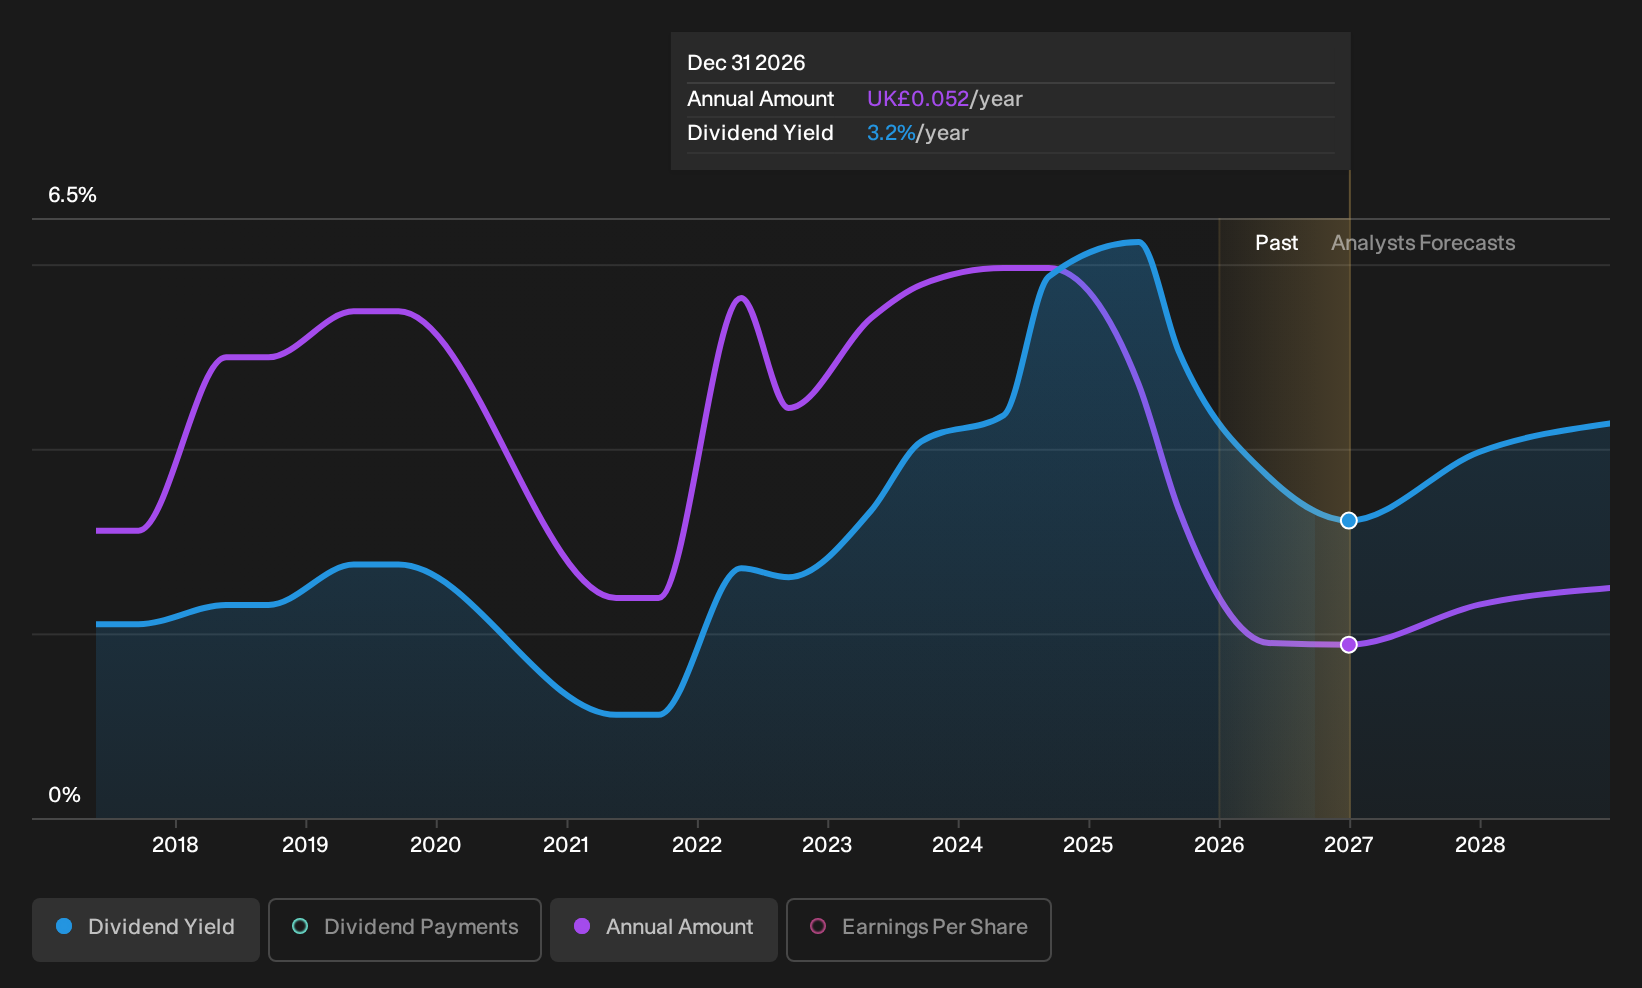1642x988 pixels.
Task: Click the 2022 x-axis label
Action: click(697, 845)
